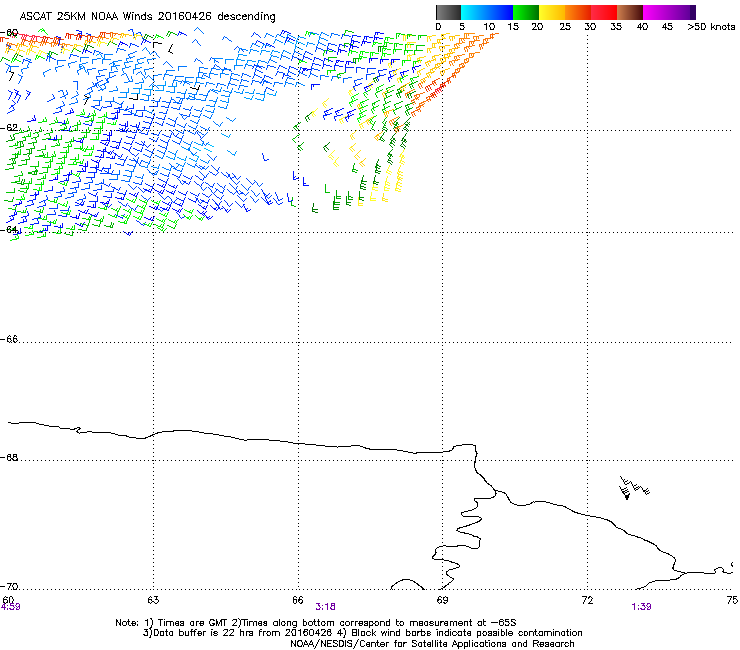
Task: Click the purple time stamp '4:59'
Action: coord(10,607)
